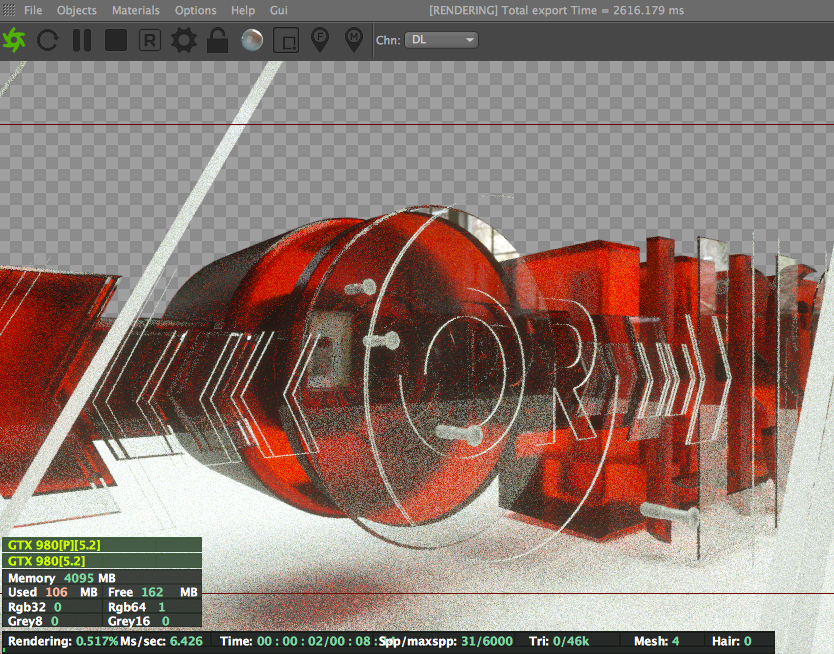Image resolution: width=834 pixels, height=654 pixels.
Task: Open the Chn channel dropdown
Action: click(x=441, y=40)
